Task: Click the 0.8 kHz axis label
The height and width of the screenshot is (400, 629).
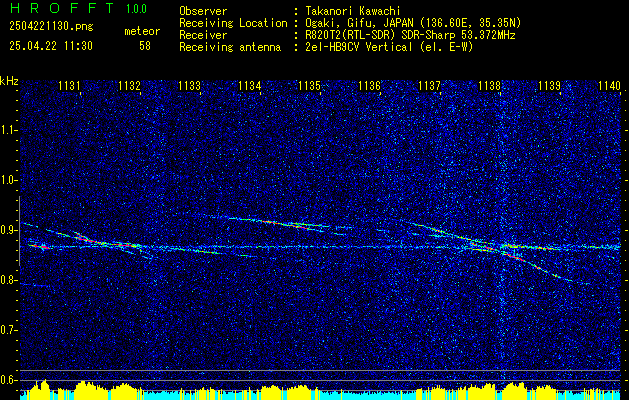Action: (8, 280)
